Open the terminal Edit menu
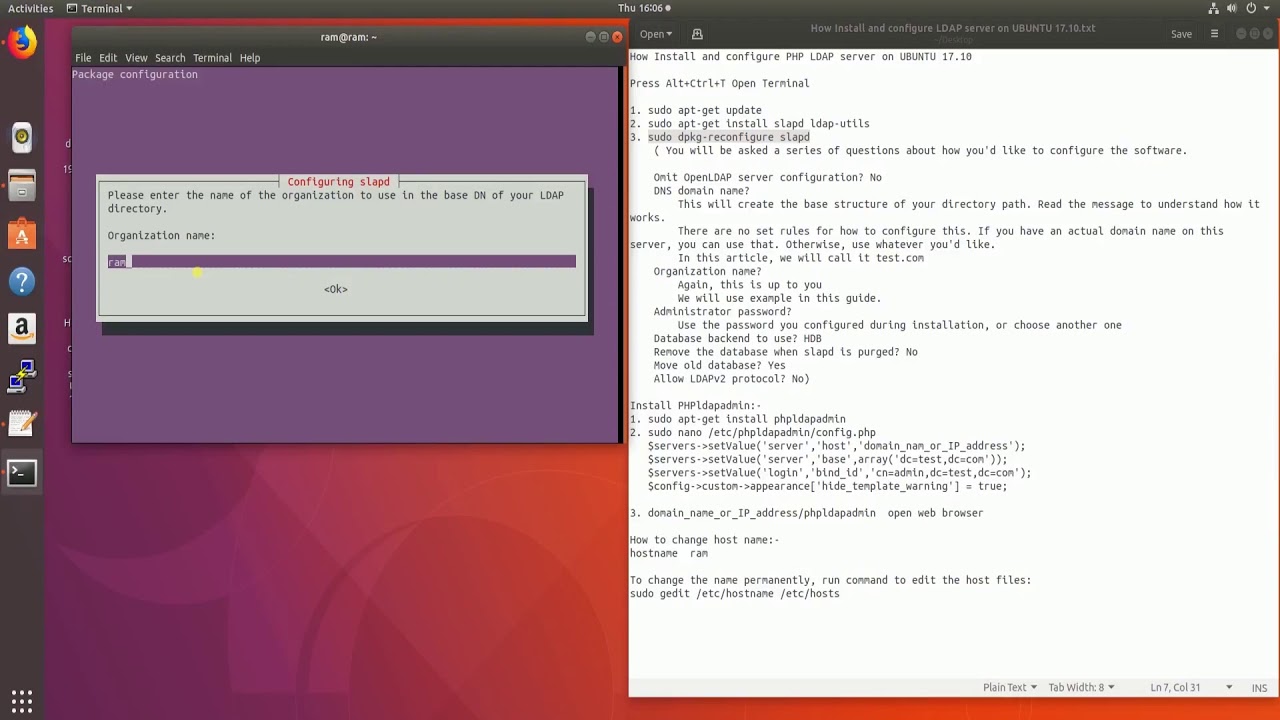The image size is (1280, 720). pos(108,58)
